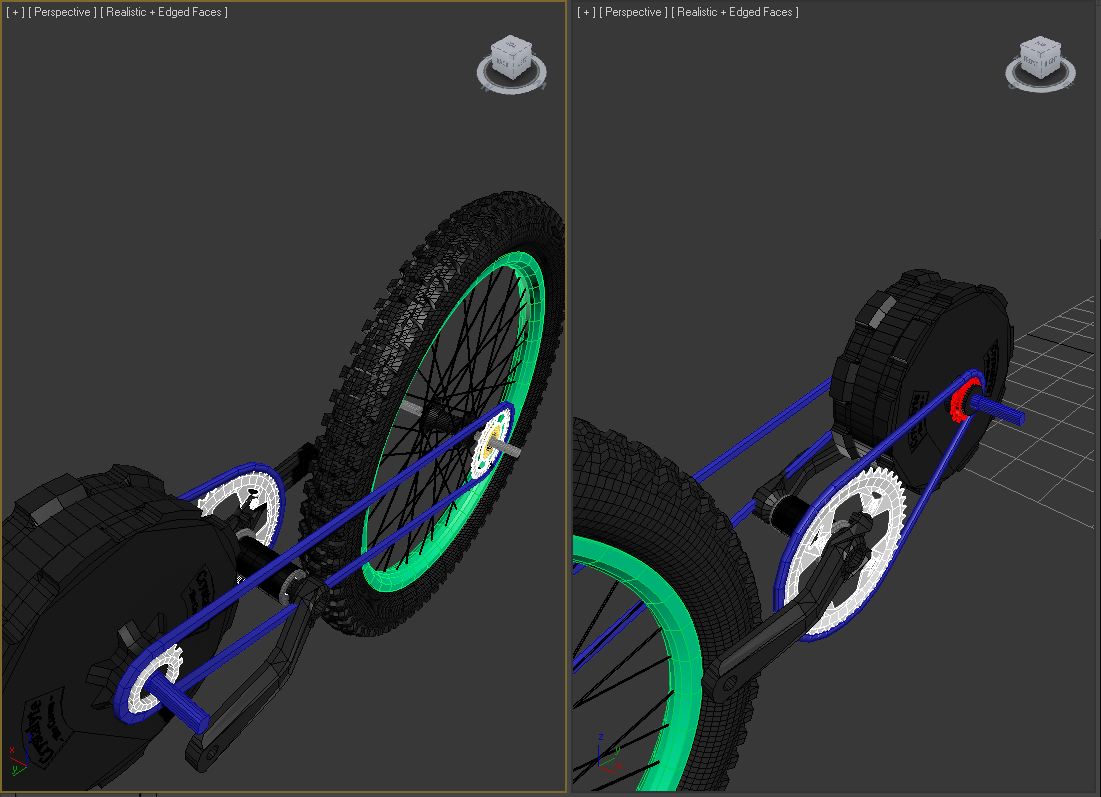Viewport: 1101px width, 797px height.
Task: Click the ViewCube in the right viewport
Action: (x=1039, y=57)
